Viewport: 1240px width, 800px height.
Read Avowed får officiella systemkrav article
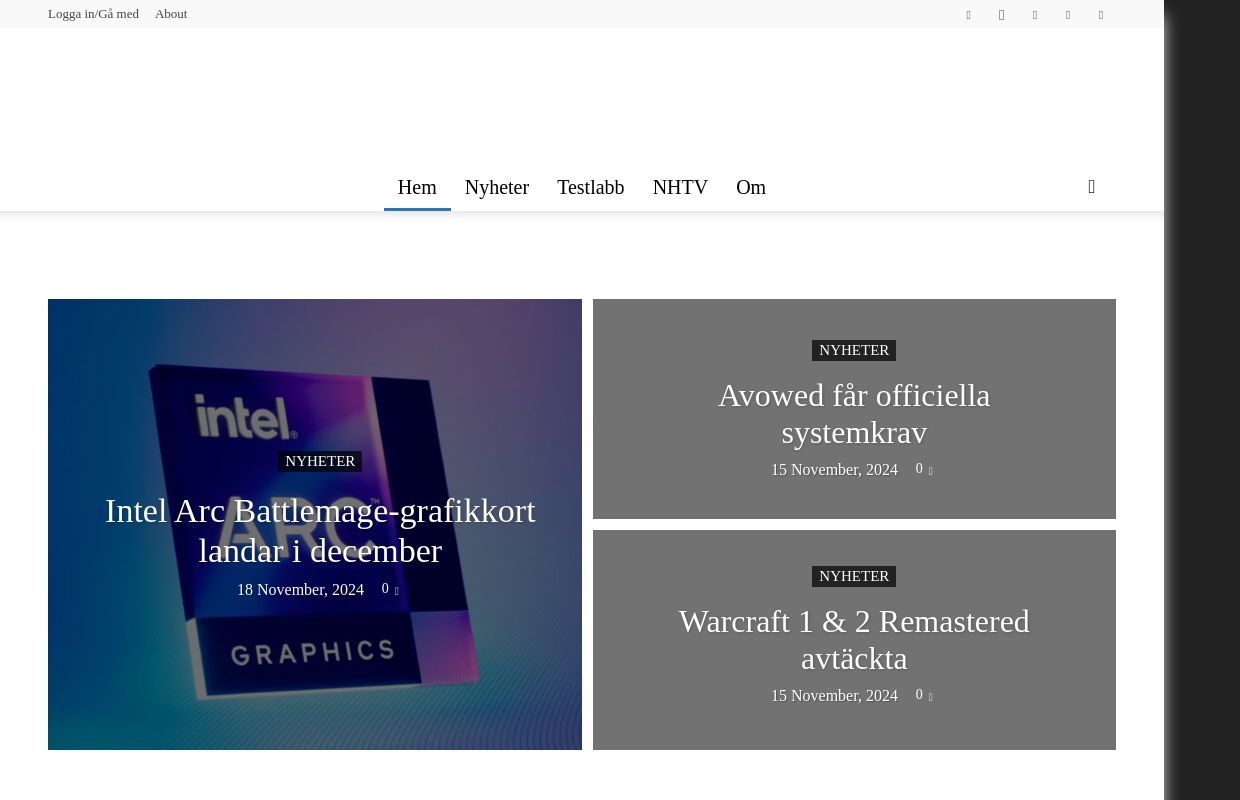click(x=854, y=414)
